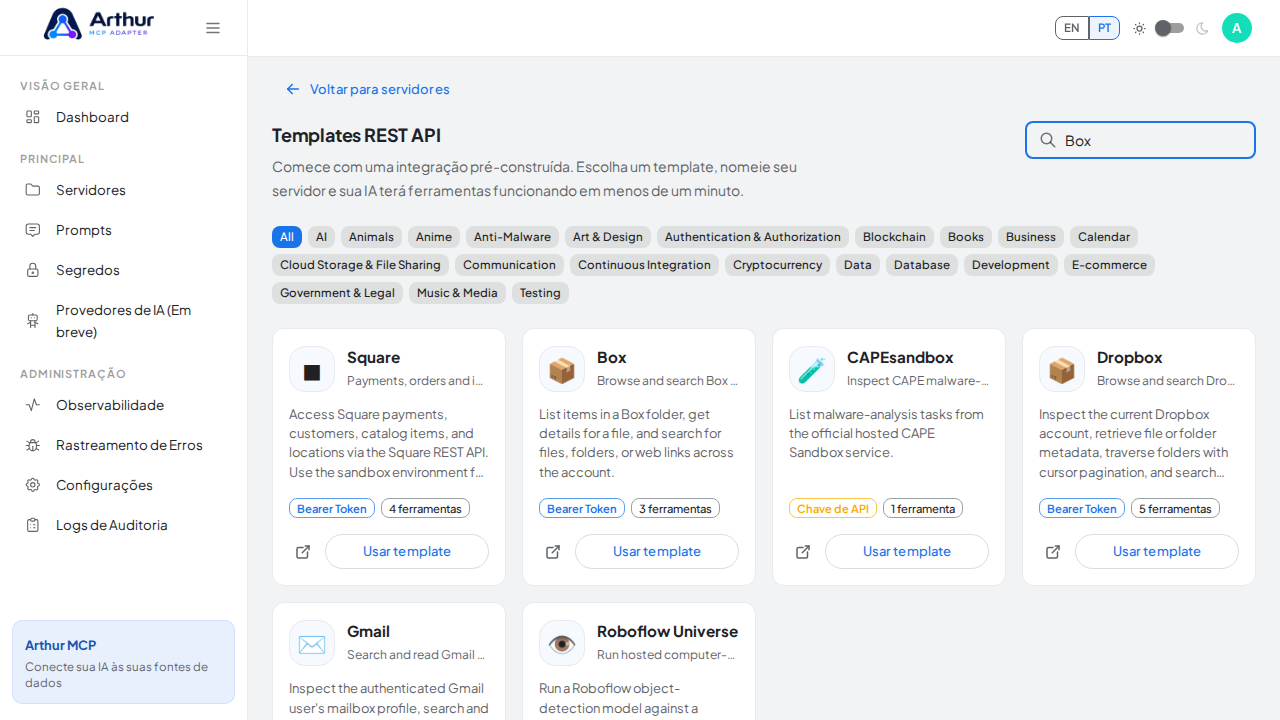
Task: Click the Arthur MCP Adapter logo
Action: tap(99, 24)
